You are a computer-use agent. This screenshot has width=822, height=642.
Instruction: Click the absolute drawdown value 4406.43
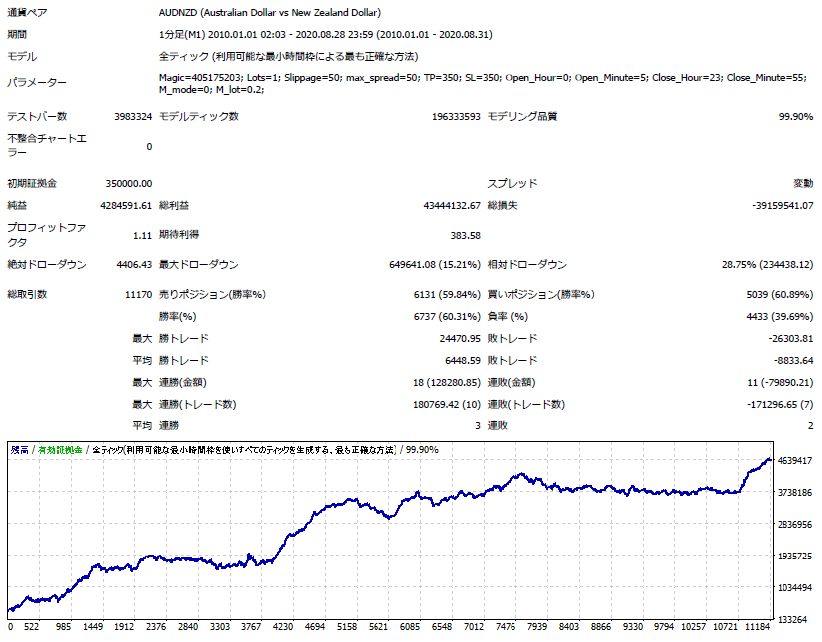coord(134,265)
